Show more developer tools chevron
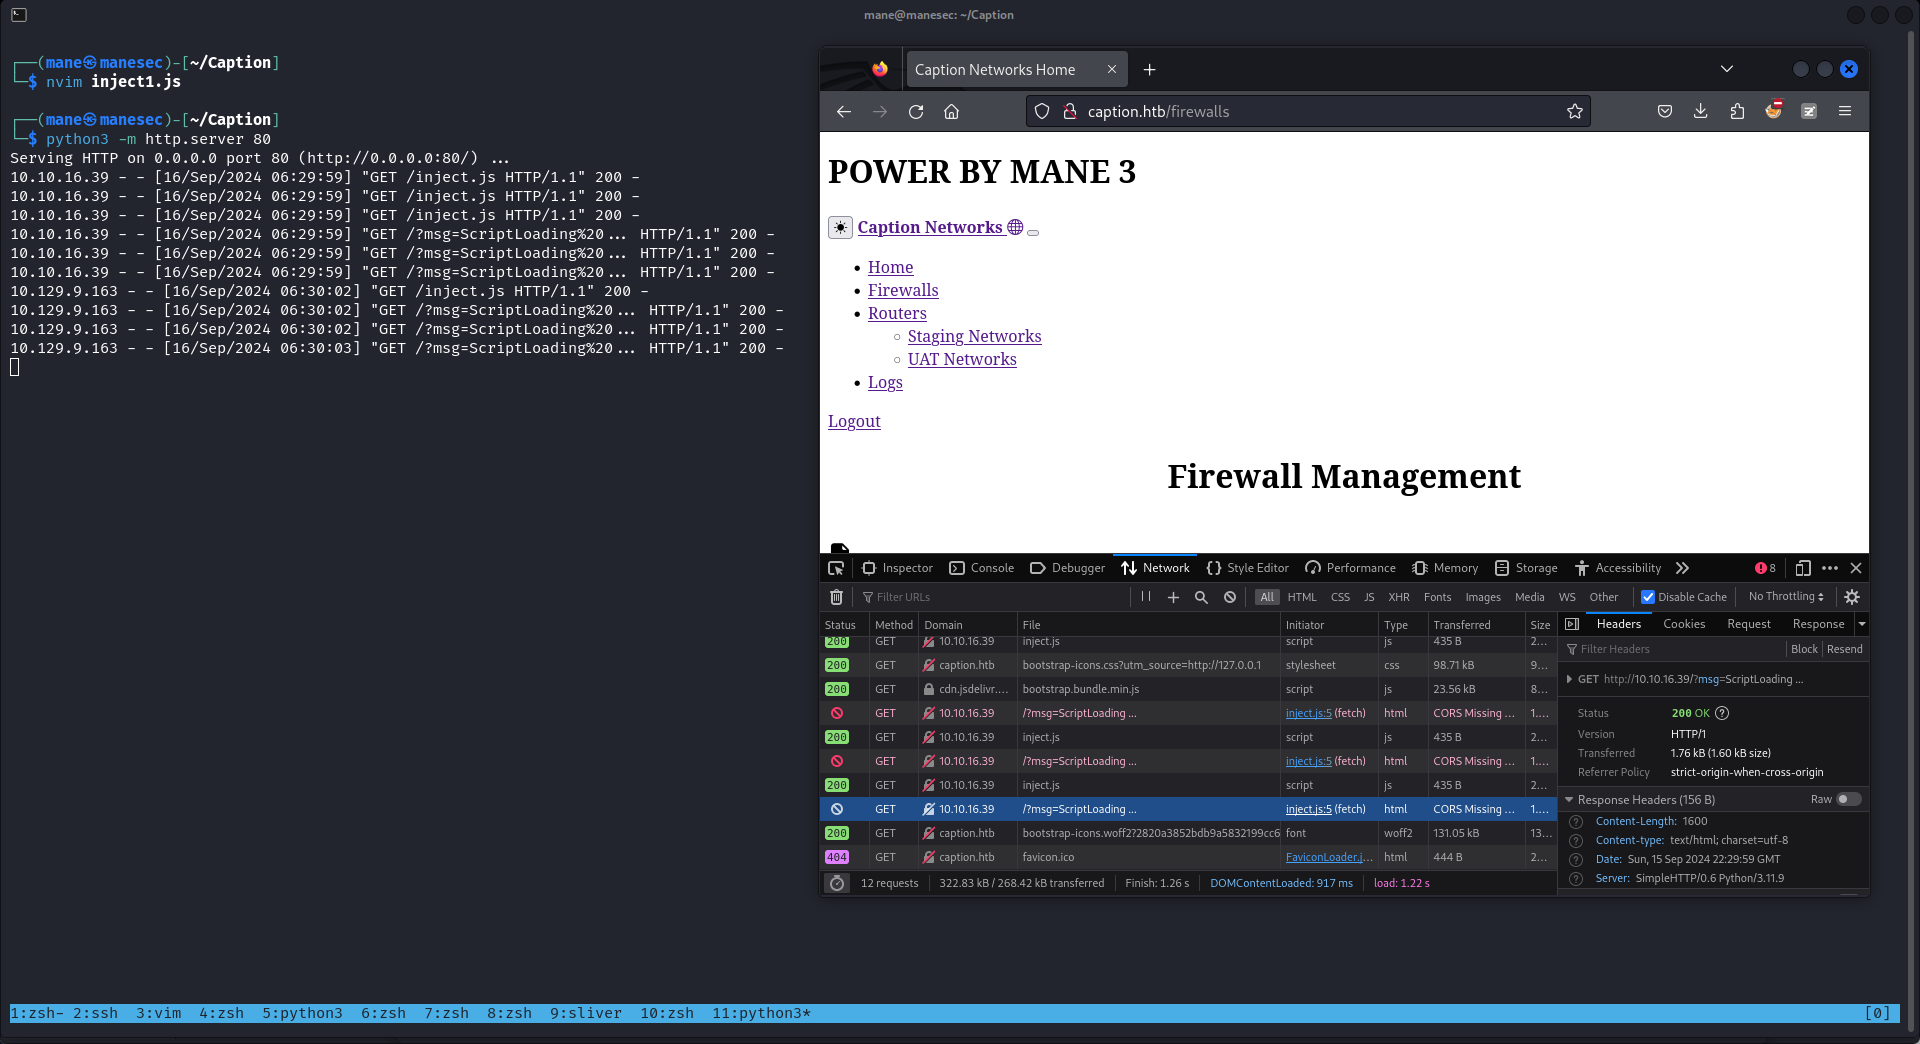 click(x=1683, y=568)
